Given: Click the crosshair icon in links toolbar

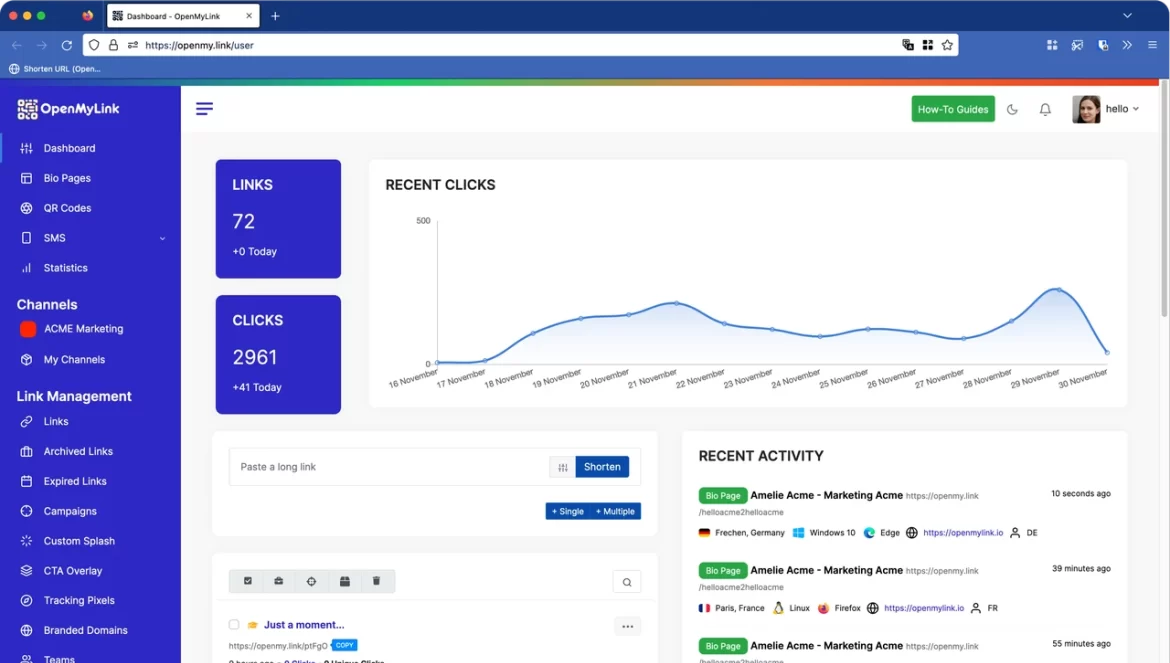Looking at the screenshot, I should click(311, 581).
